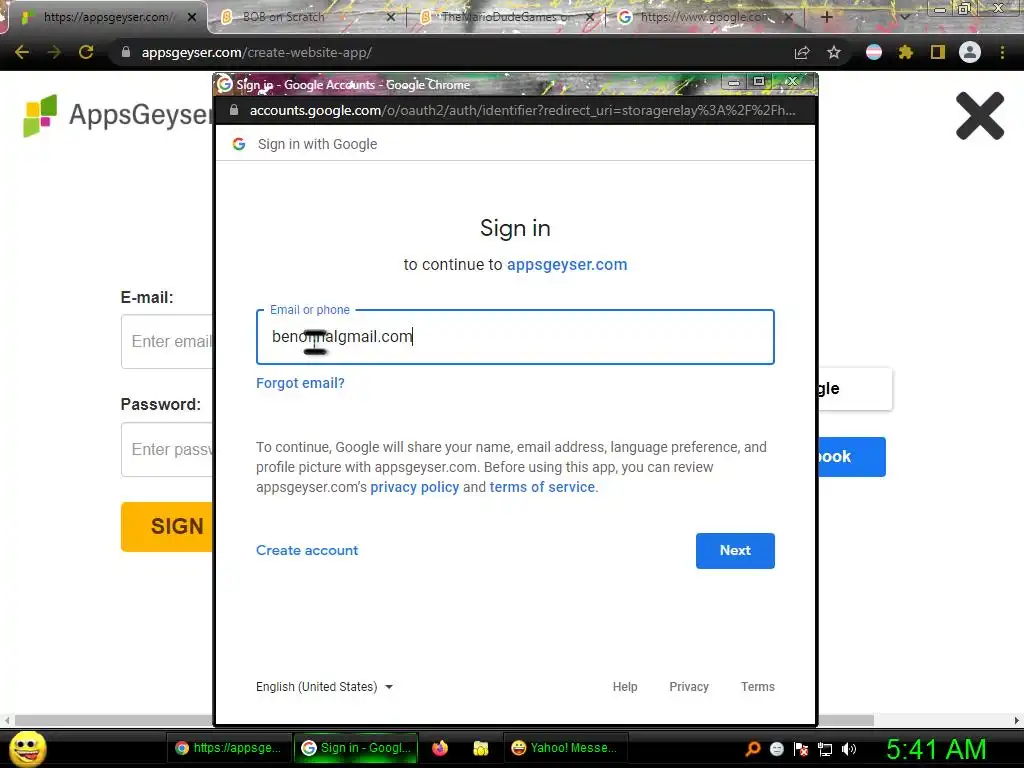
Task: Open the folder icon in the taskbar
Action: 481,748
